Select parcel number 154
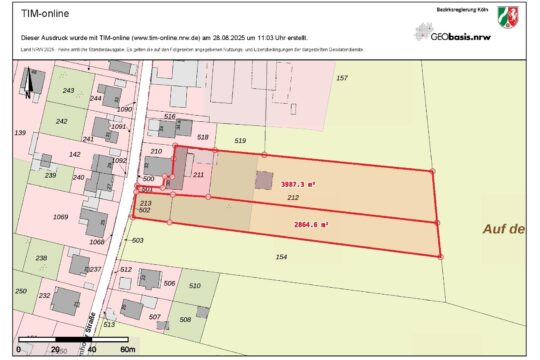Image resolution: width=540 pixels, height=360 pixels. 281,257
